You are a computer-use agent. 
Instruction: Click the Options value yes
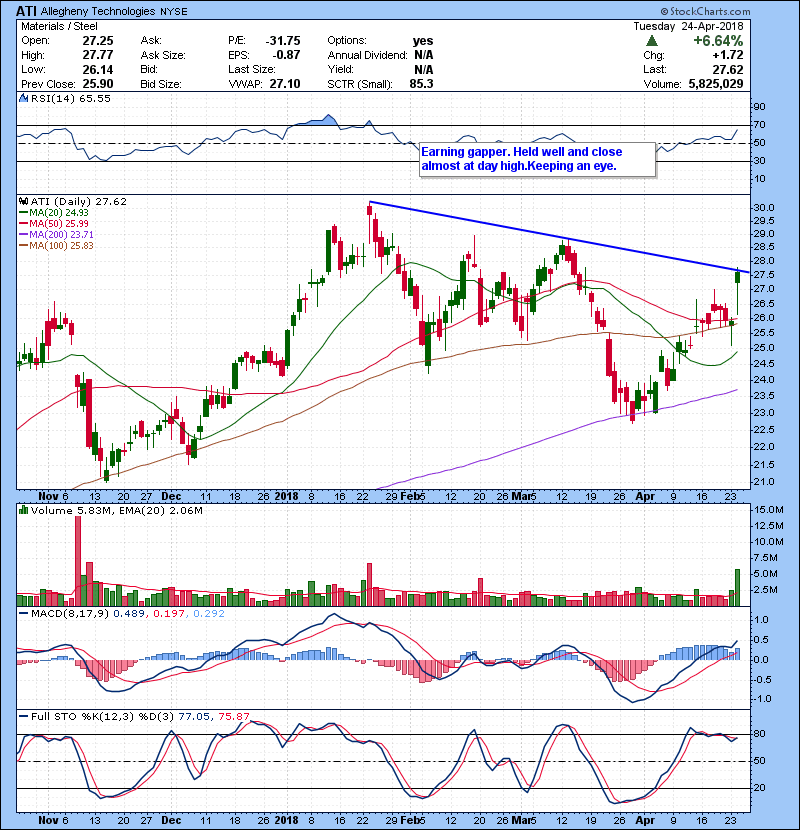[423, 41]
